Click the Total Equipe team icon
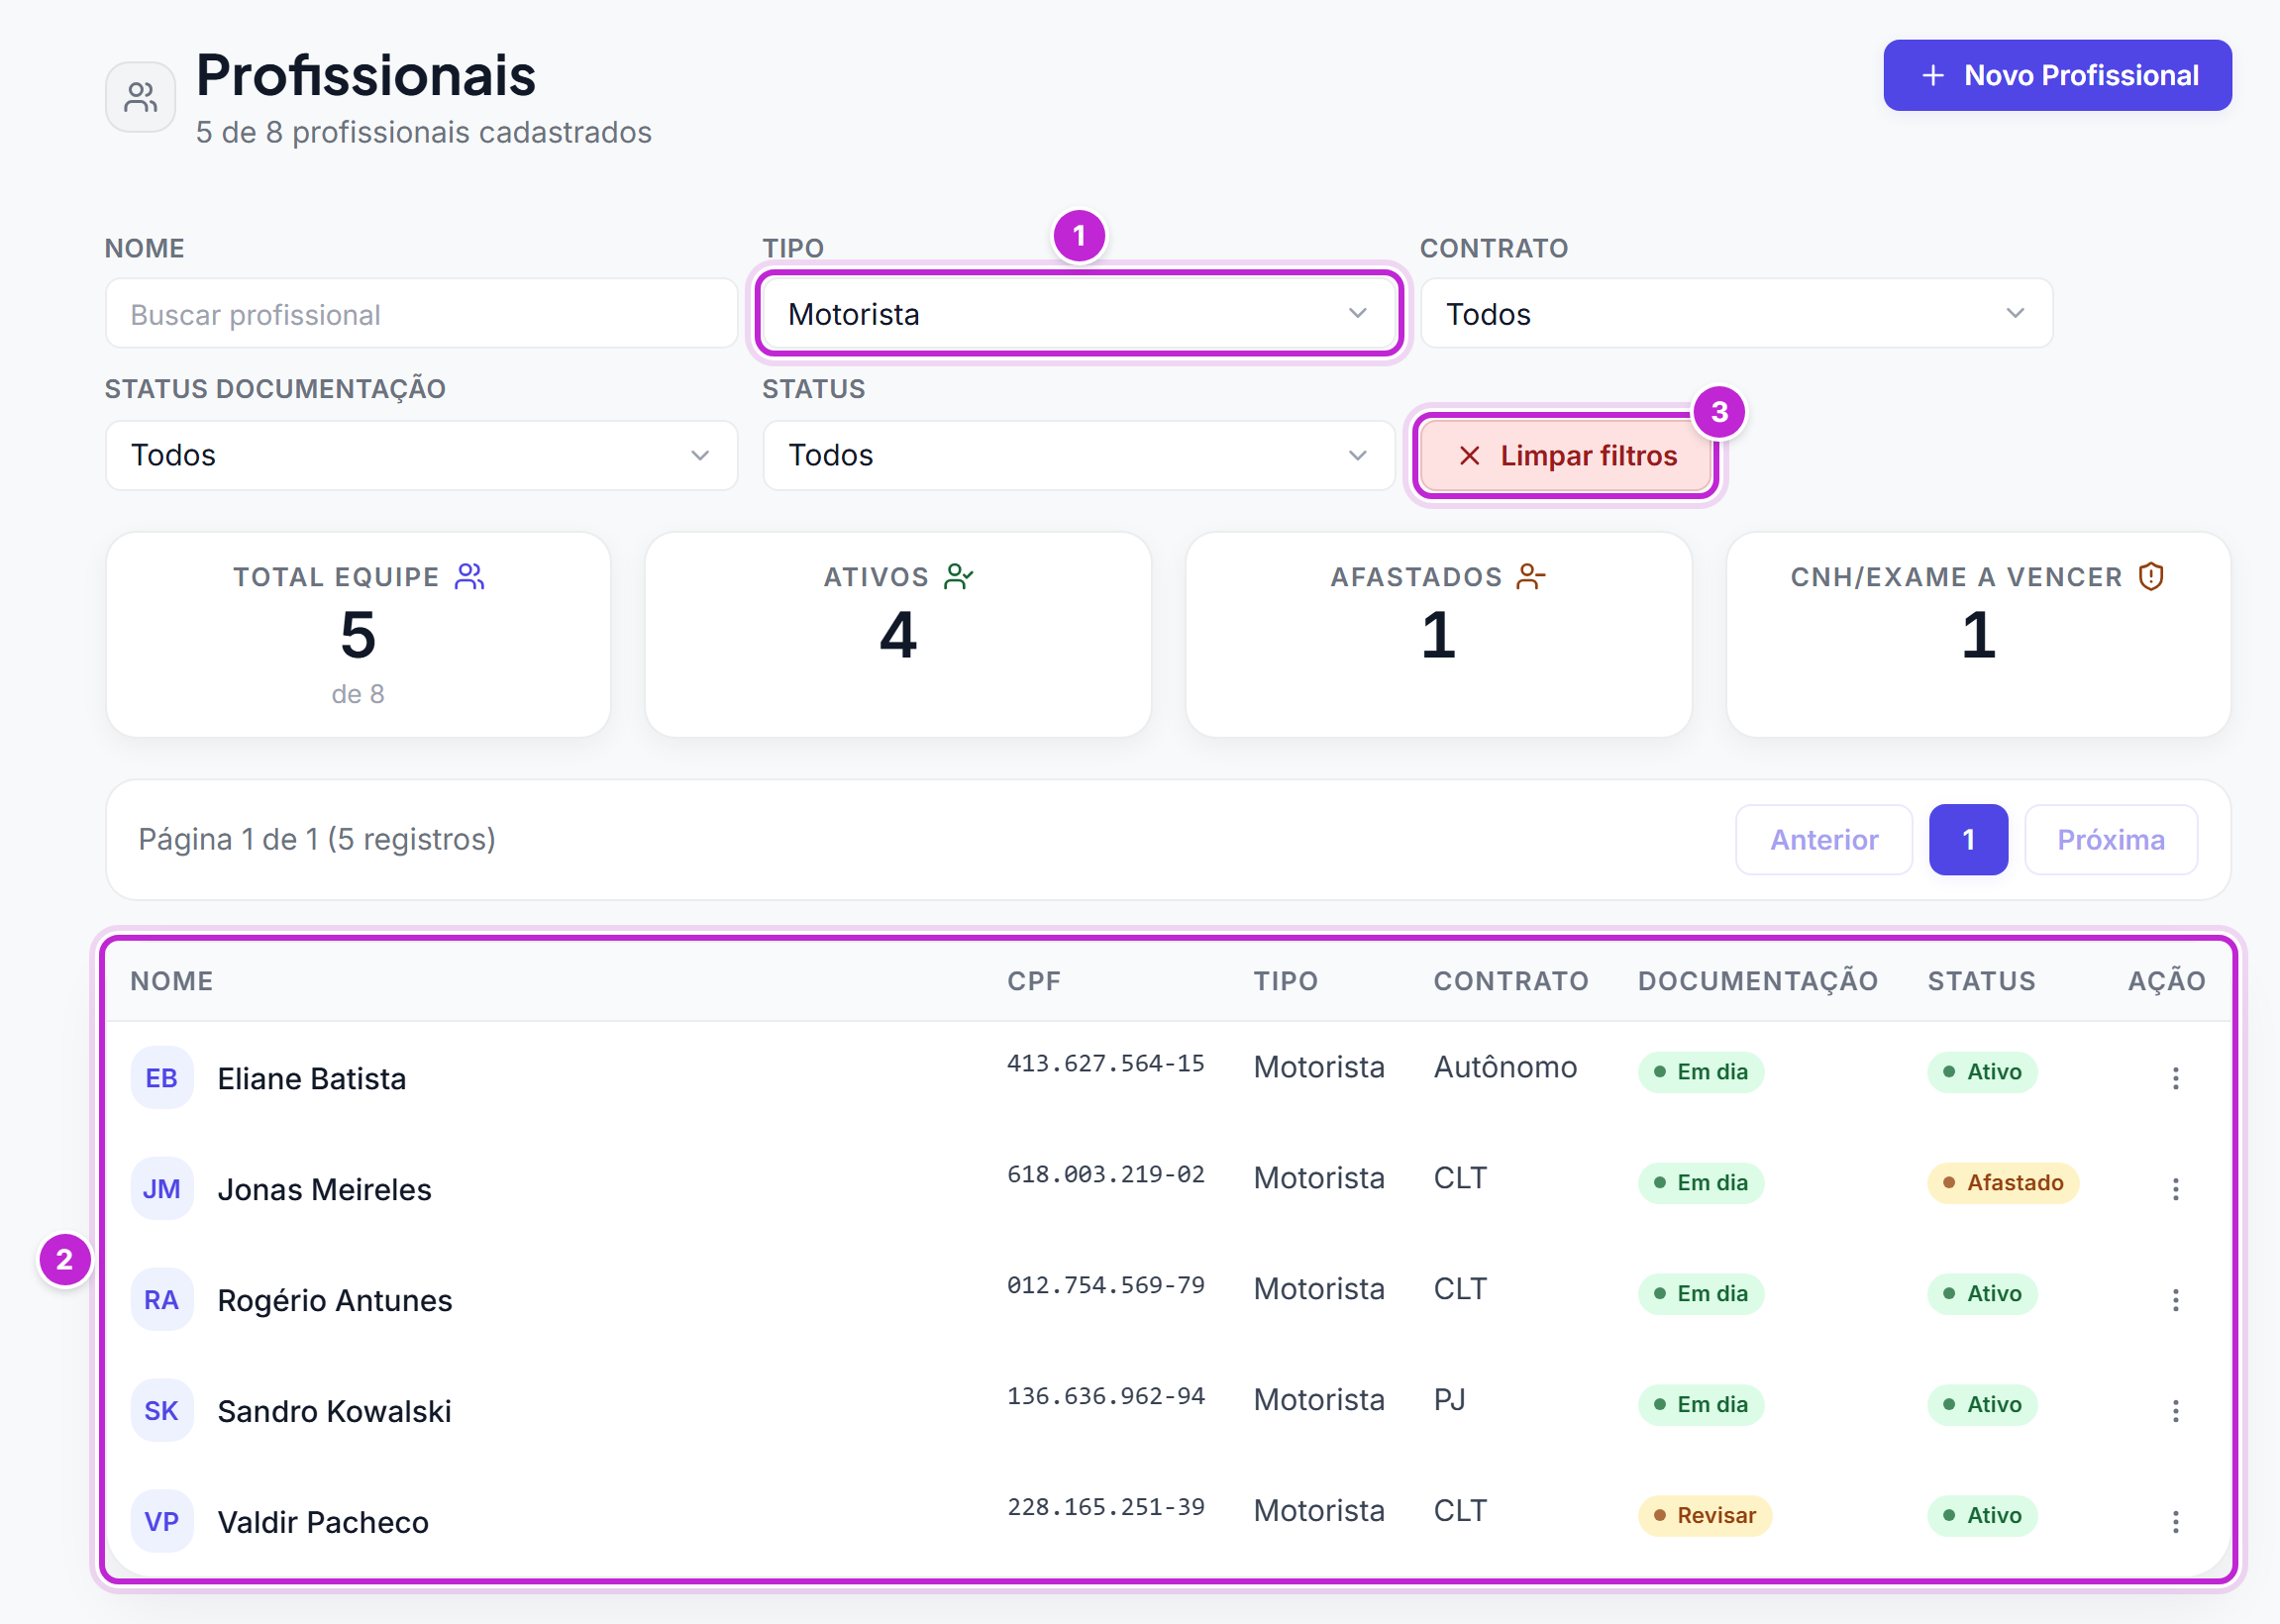The width and height of the screenshot is (2280, 1624). tap(469, 577)
